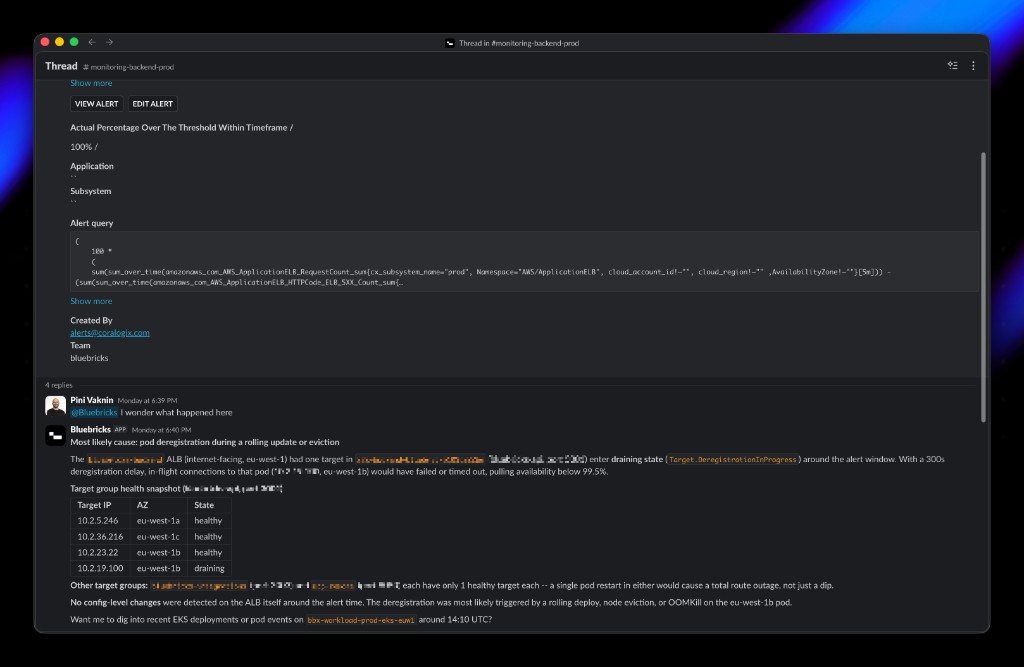Click the 'I wonder what happened here' message text
This screenshot has width=1024, height=667.
click(x=176, y=412)
